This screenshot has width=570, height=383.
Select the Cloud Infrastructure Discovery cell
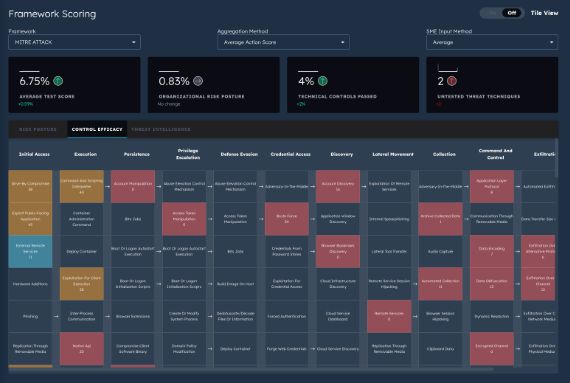click(x=338, y=284)
